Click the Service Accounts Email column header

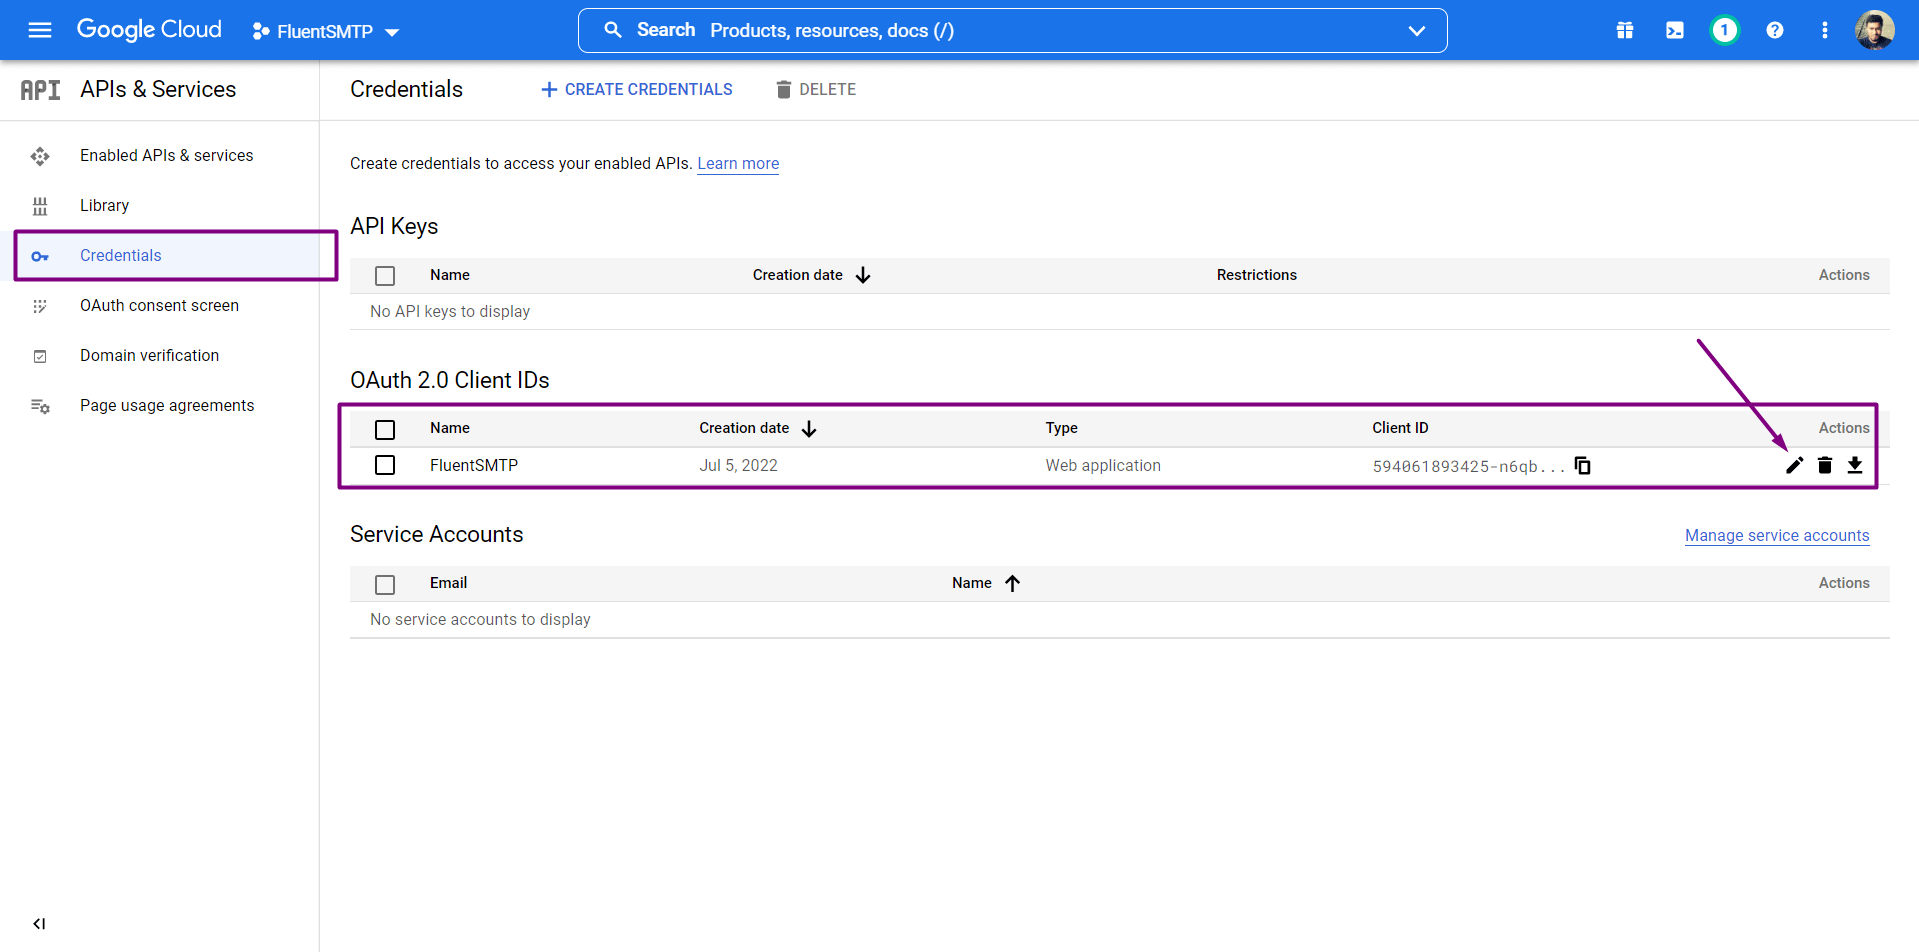pos(448,583)
